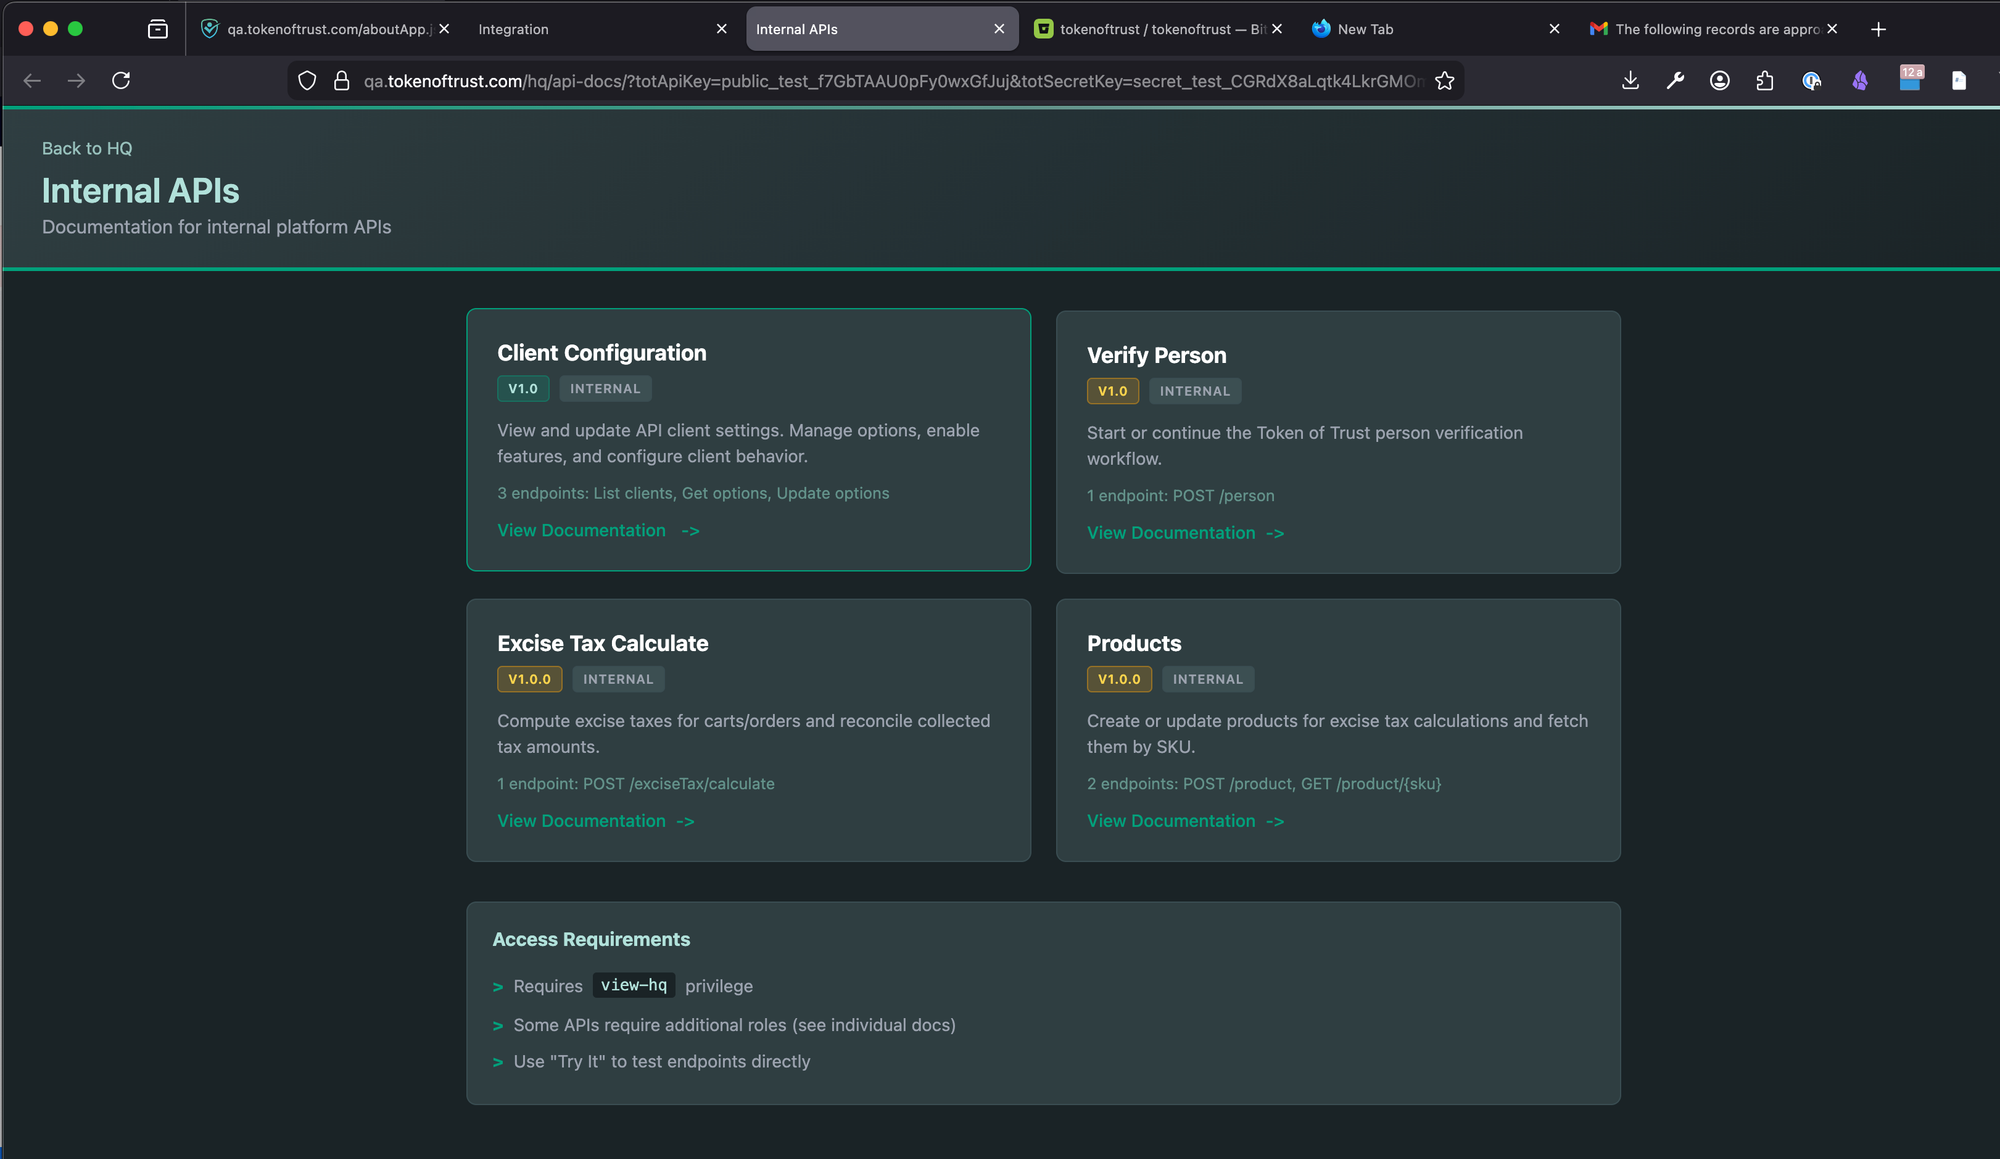Open the extensions puzzle icon
The height and width of the screenshot is (1159, 2000).
[x=1765, y=81]
